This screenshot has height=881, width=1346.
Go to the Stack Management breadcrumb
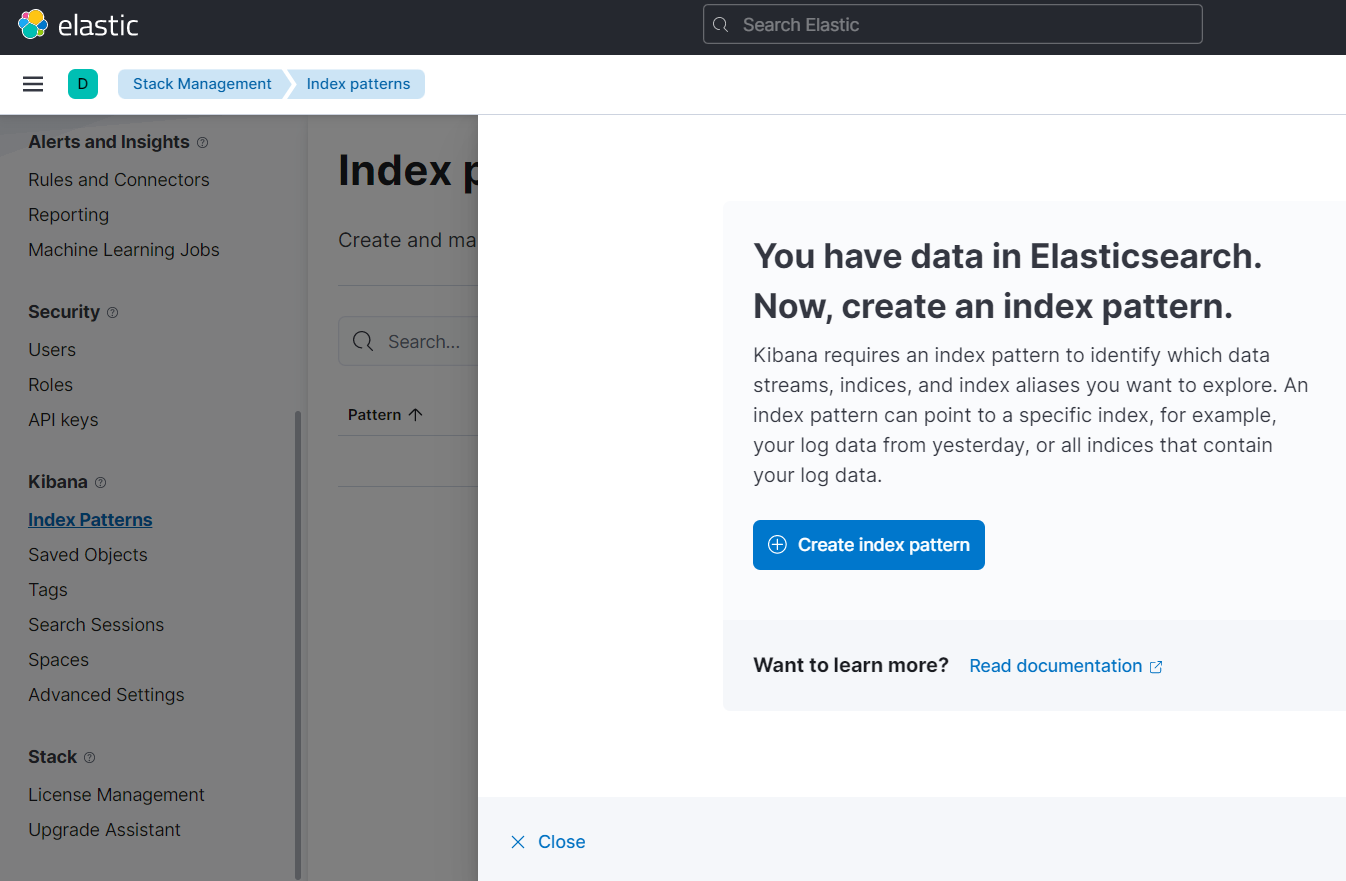[x=202, y=84]
